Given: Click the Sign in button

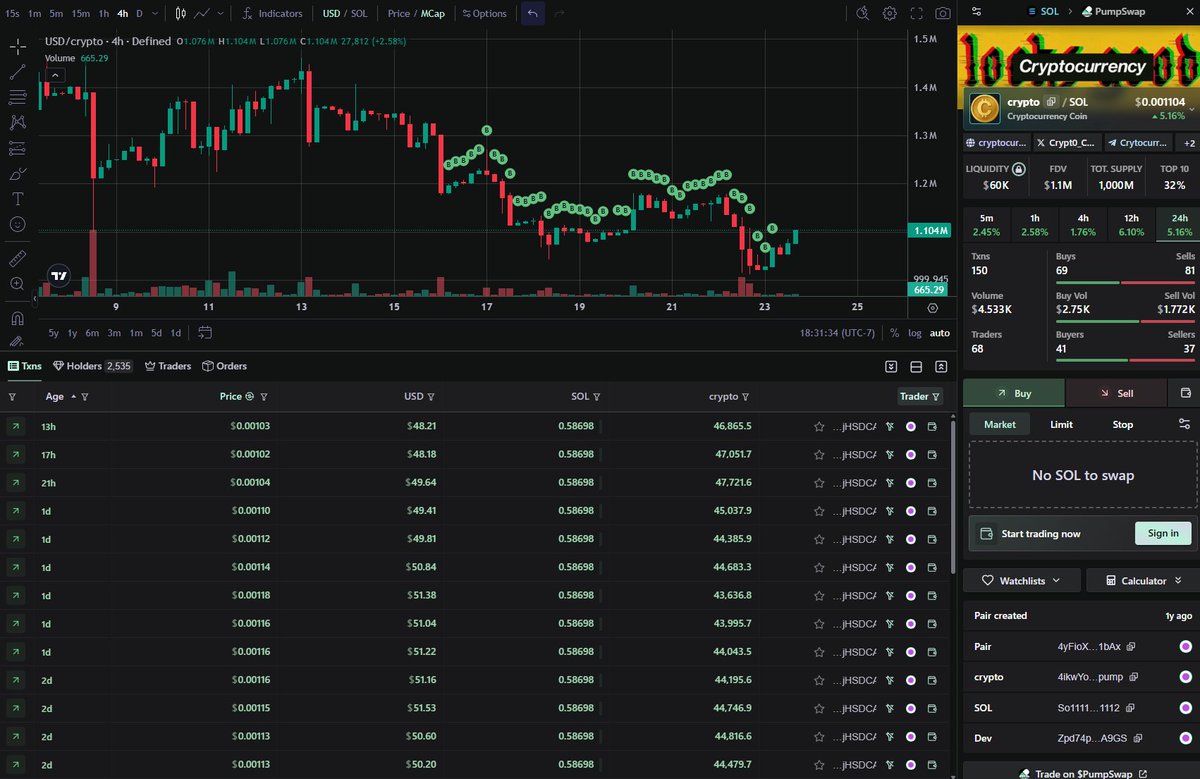Looking at the screenshot, I should (1163, 533).
